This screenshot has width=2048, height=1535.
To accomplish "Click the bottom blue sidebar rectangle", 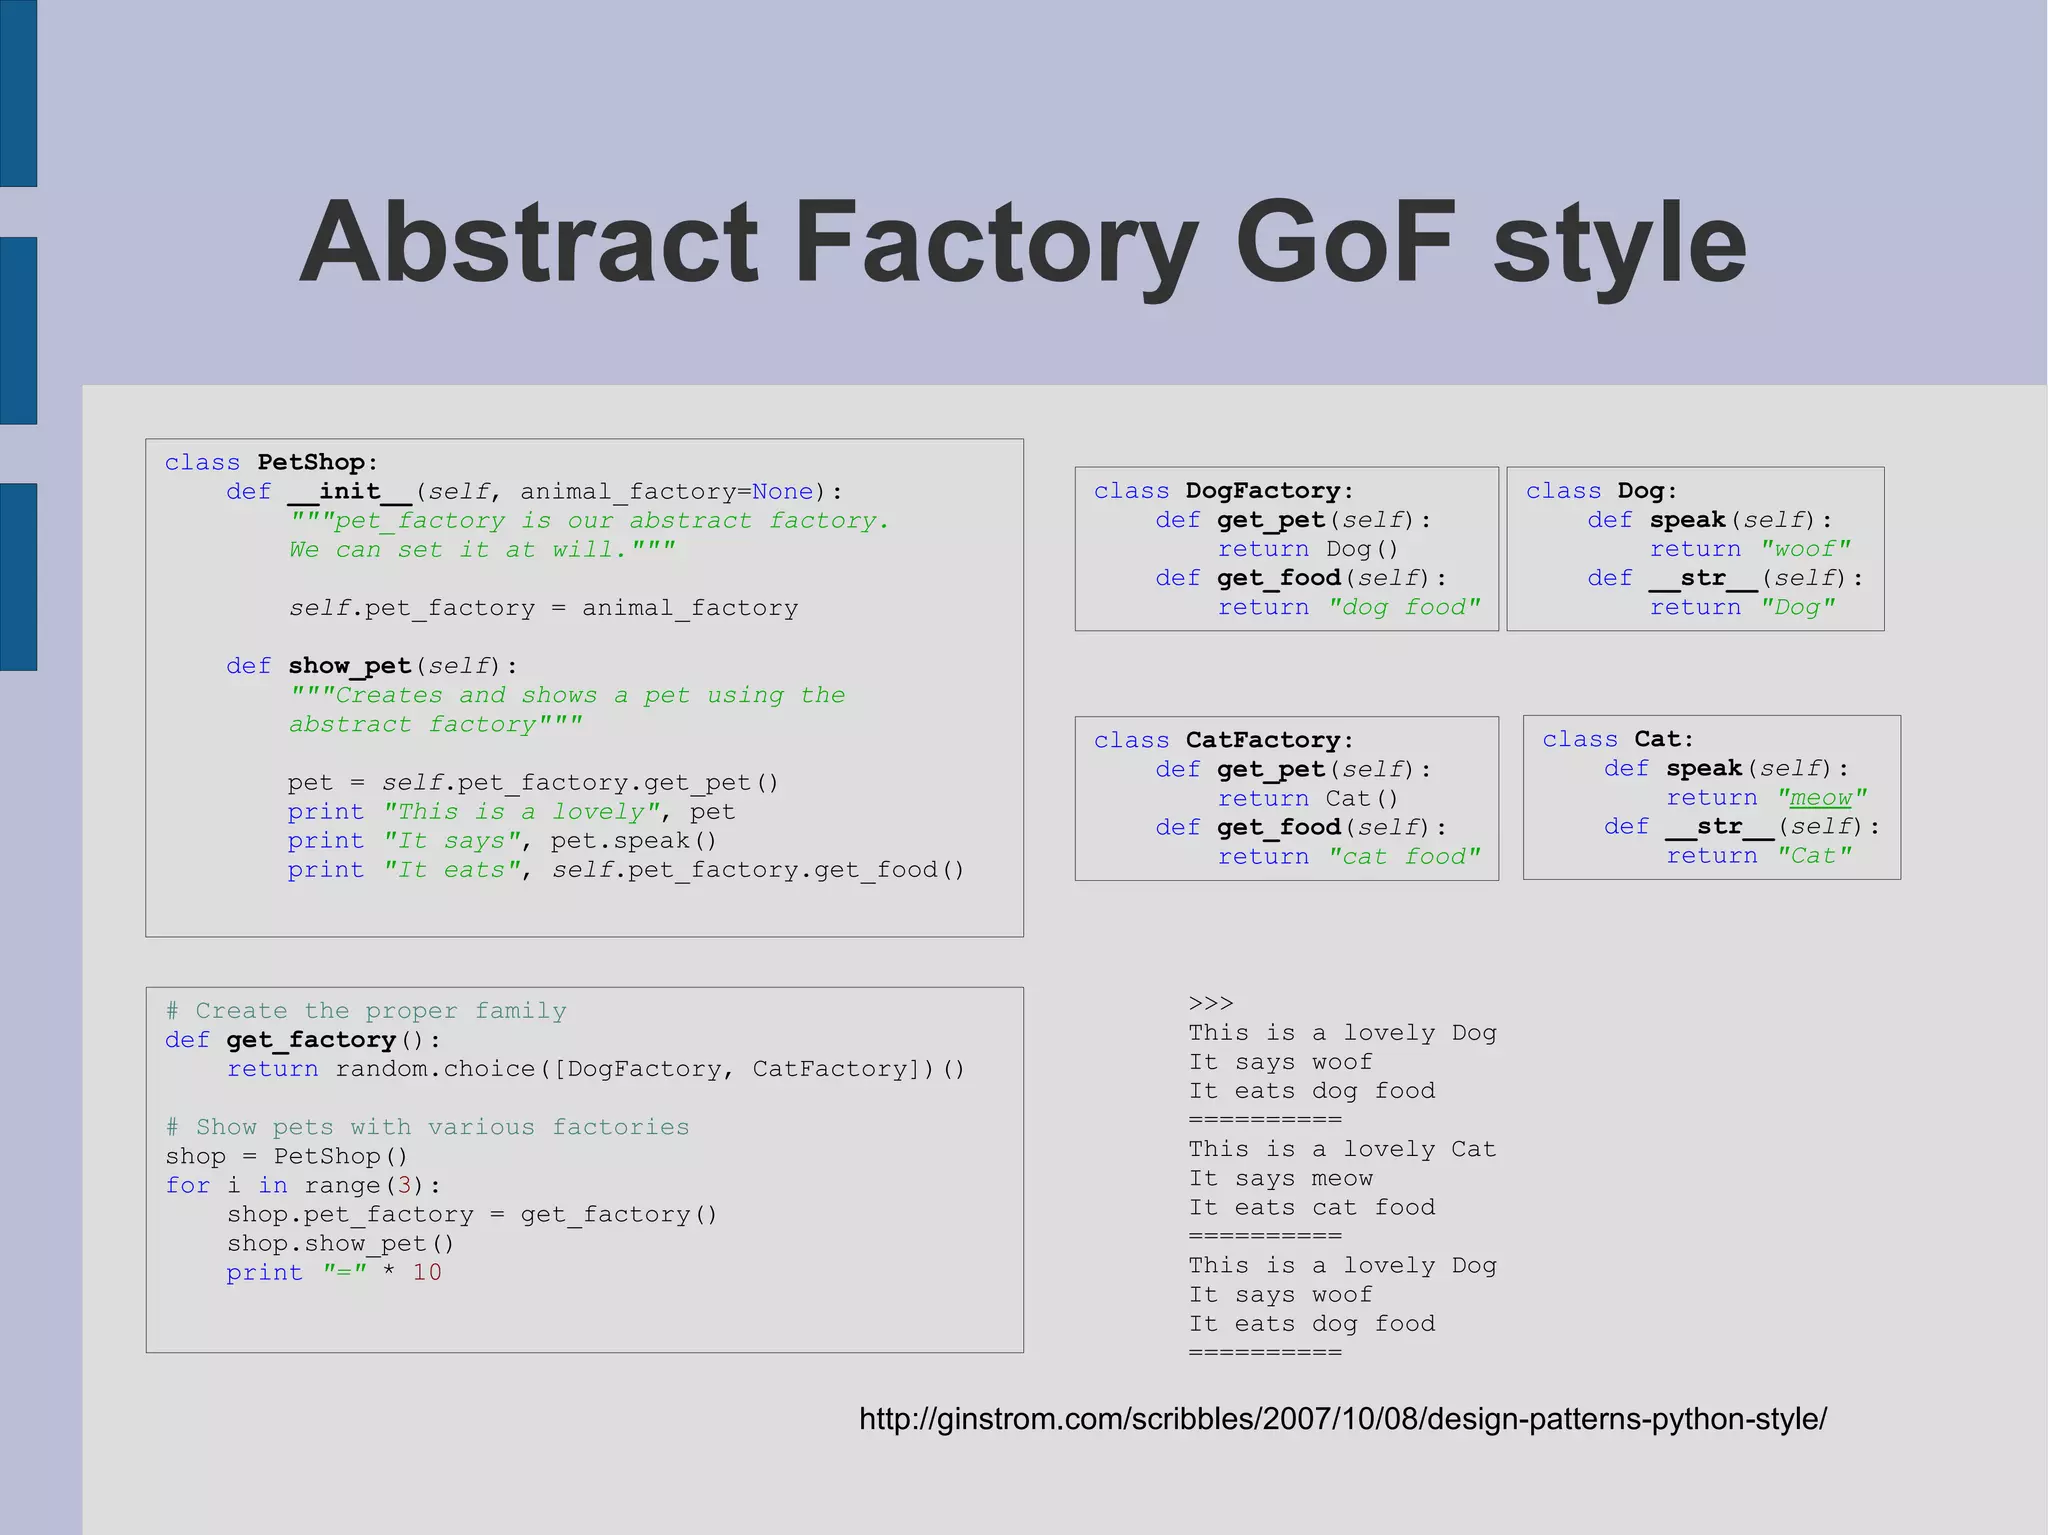I will pos(18,576).
